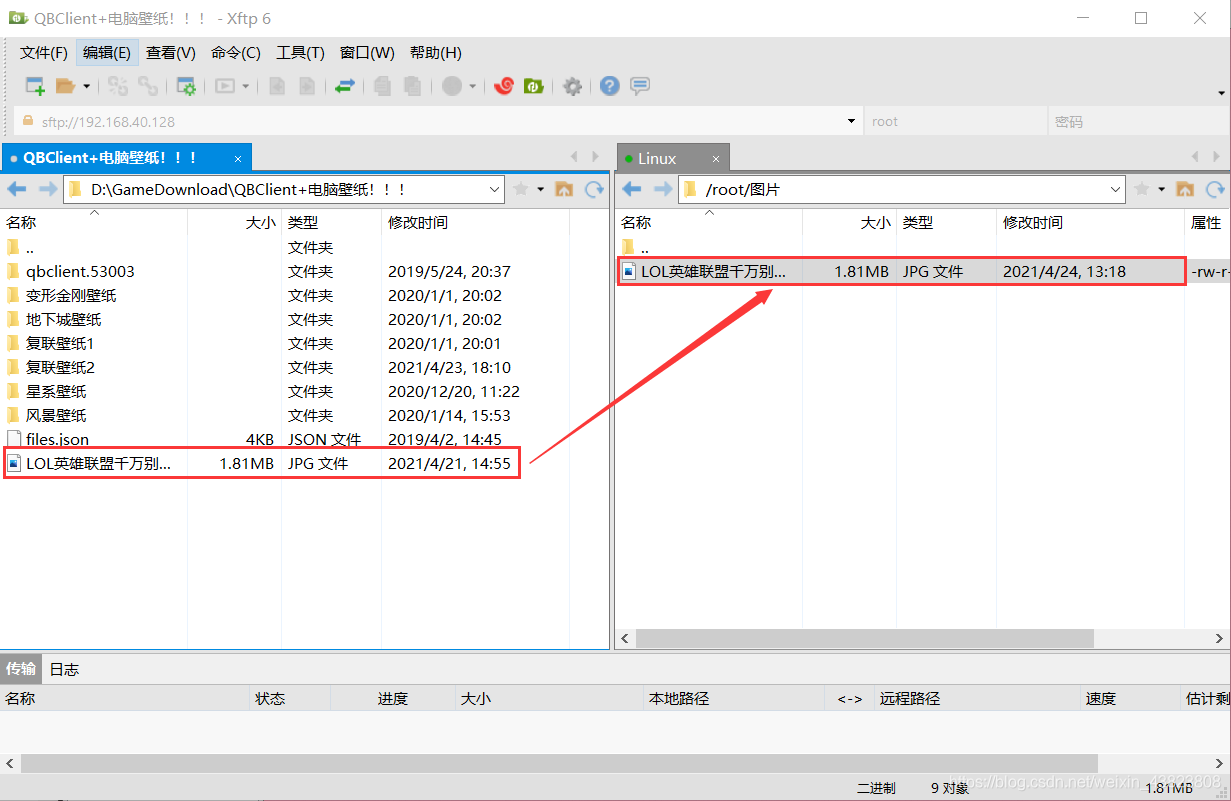Click the green-blue synchronize arrows icon
The width and height of the screenshot is (1231, 801).
(x=345, y=87)
